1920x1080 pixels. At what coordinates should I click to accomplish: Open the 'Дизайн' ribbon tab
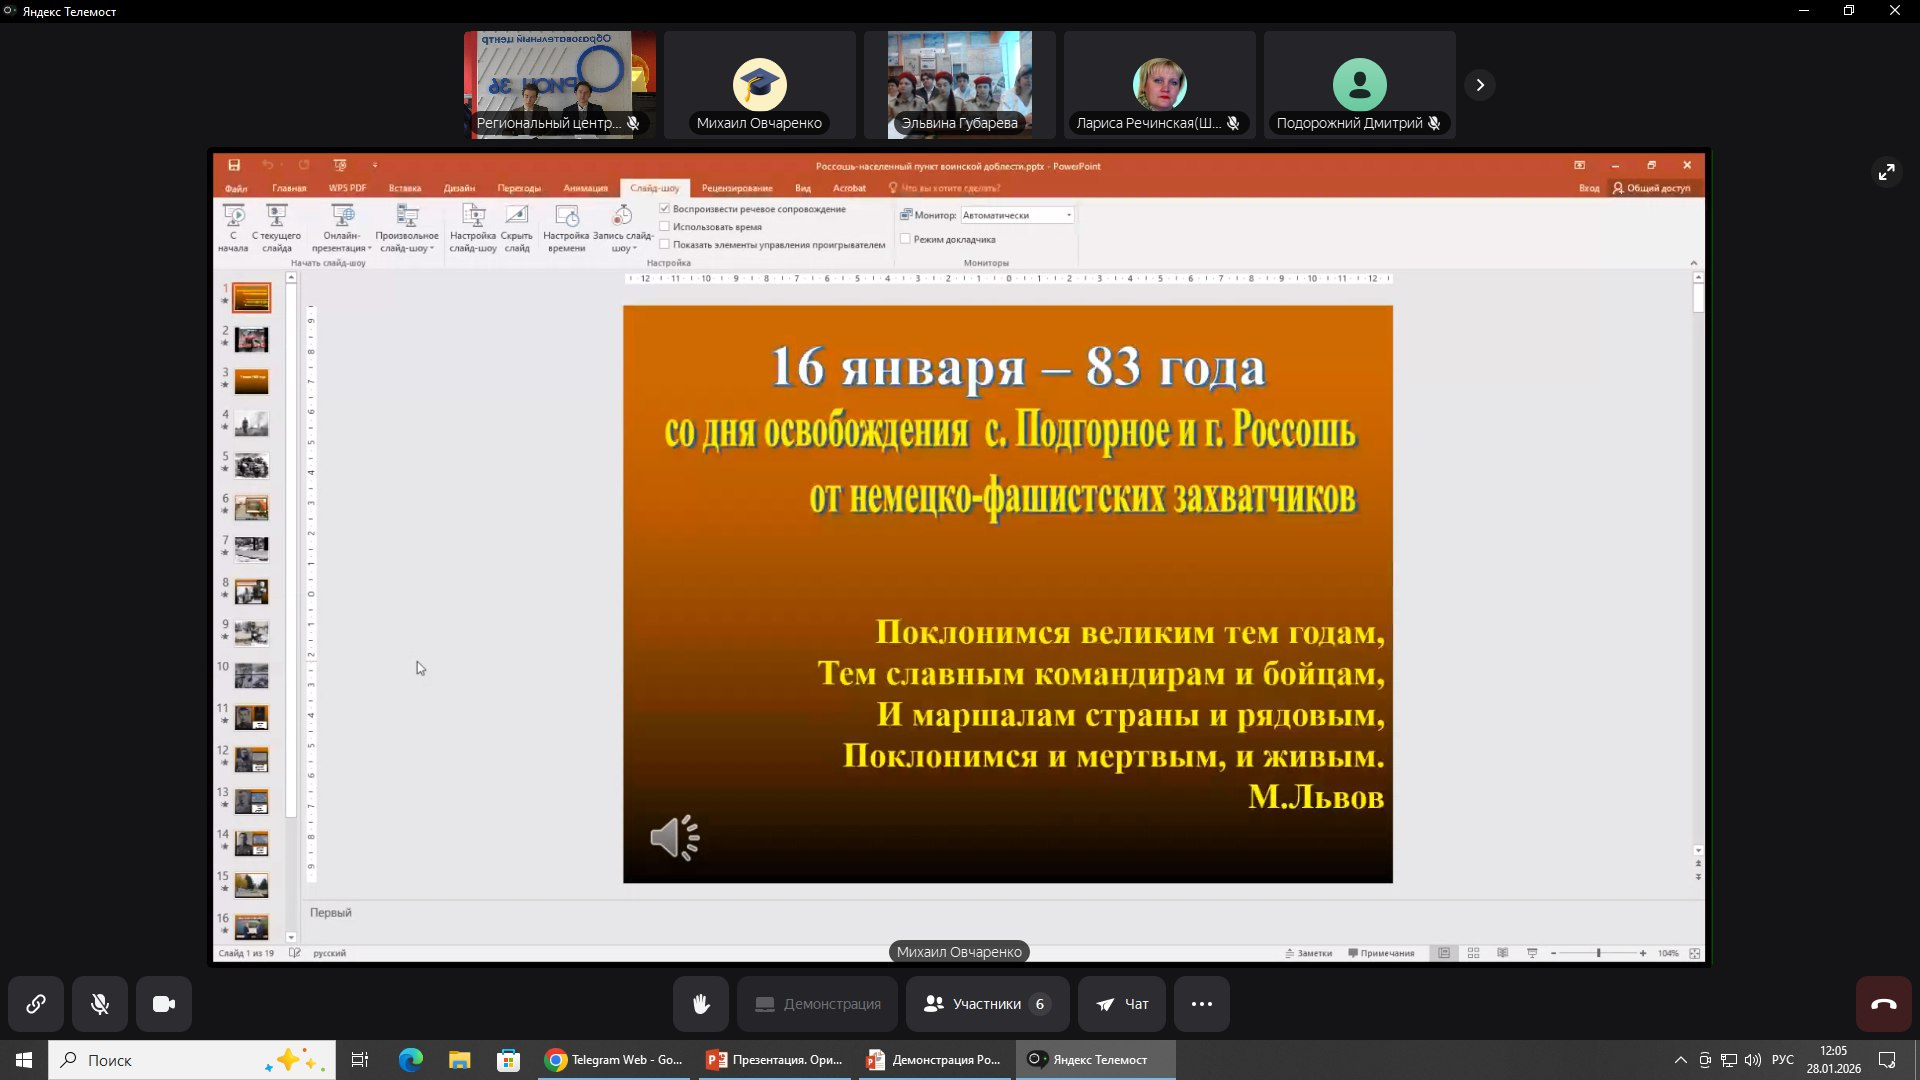tap(459, 188)
